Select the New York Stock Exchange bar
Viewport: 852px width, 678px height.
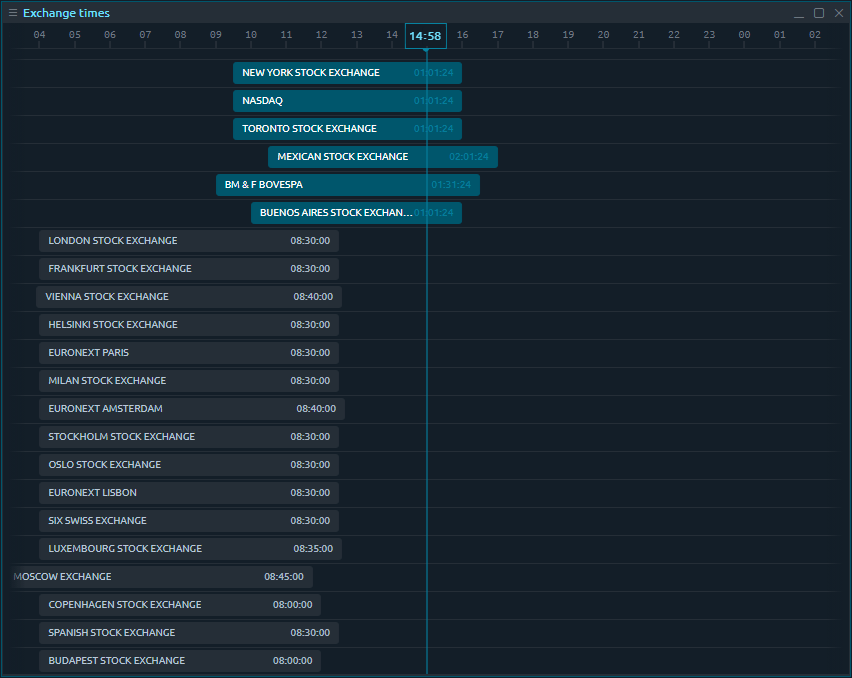[x=347, y=73]
